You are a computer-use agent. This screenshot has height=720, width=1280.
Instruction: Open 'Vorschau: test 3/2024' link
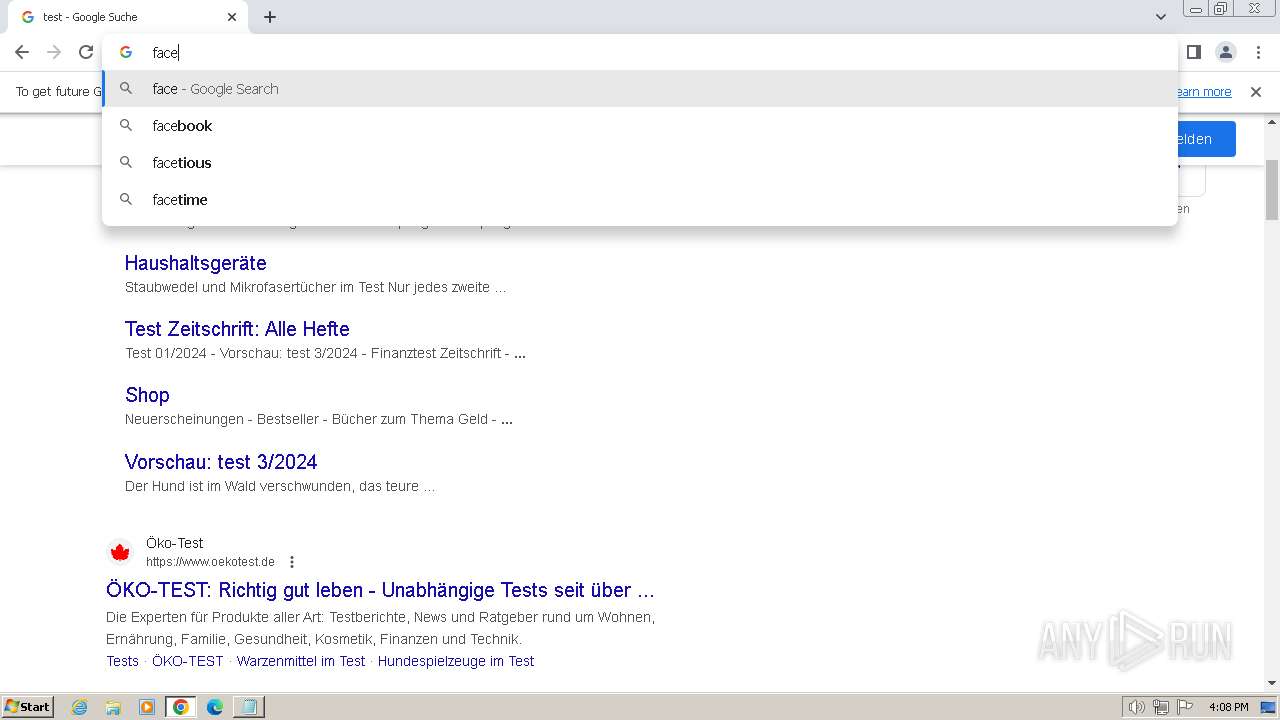pos(221,462)
